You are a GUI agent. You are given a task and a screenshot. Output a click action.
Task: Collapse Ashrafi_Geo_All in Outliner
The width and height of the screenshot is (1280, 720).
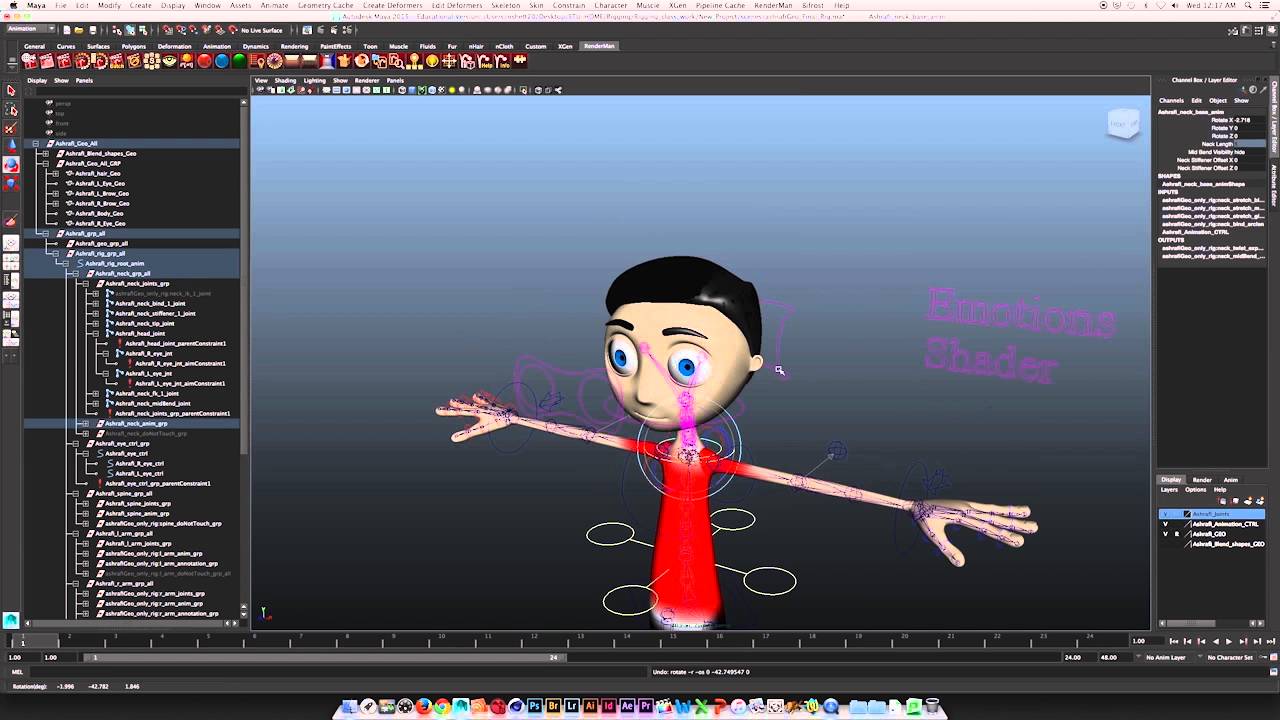(x=35, y=143)
